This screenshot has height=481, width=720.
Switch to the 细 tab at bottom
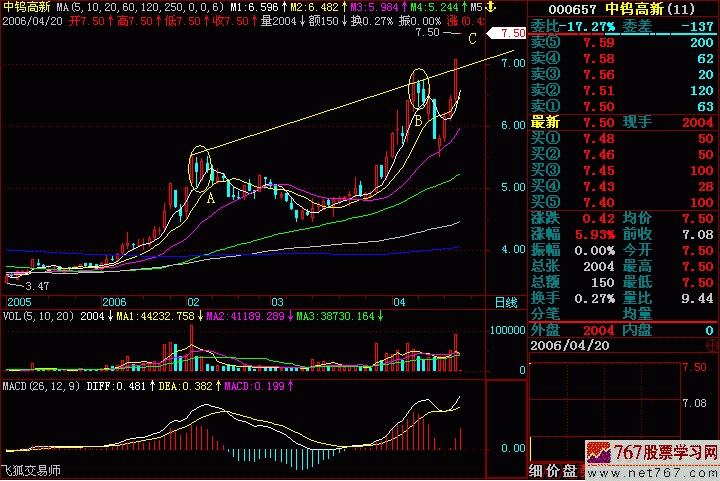pyautogui.click(x=535, y=471)
